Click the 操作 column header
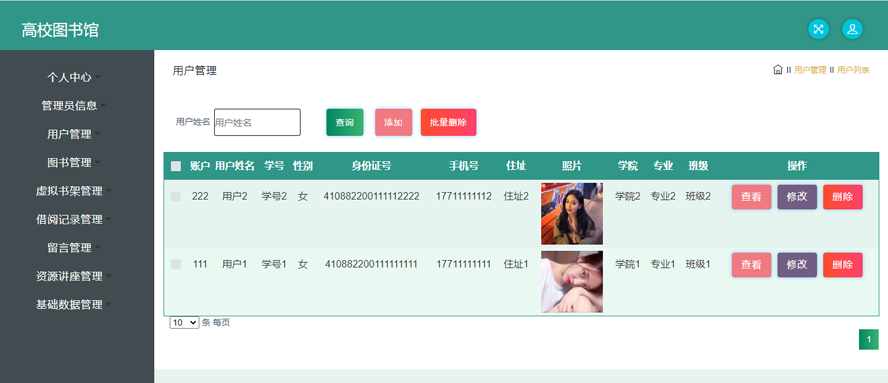This screenshot has width=888, height=383. pos(797,166)
